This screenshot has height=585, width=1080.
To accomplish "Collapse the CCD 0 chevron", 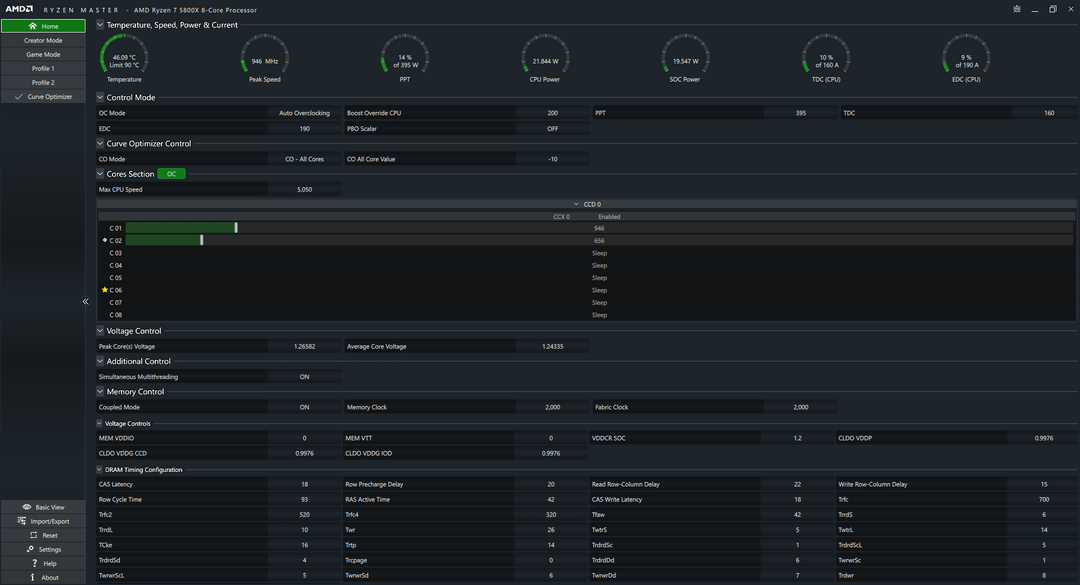I will 576,204.
